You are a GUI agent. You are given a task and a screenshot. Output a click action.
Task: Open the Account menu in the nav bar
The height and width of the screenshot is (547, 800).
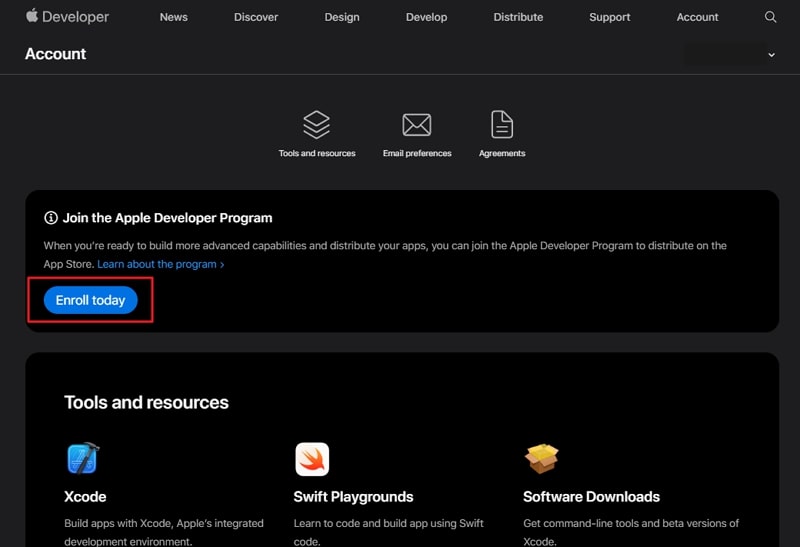point(697,17)
